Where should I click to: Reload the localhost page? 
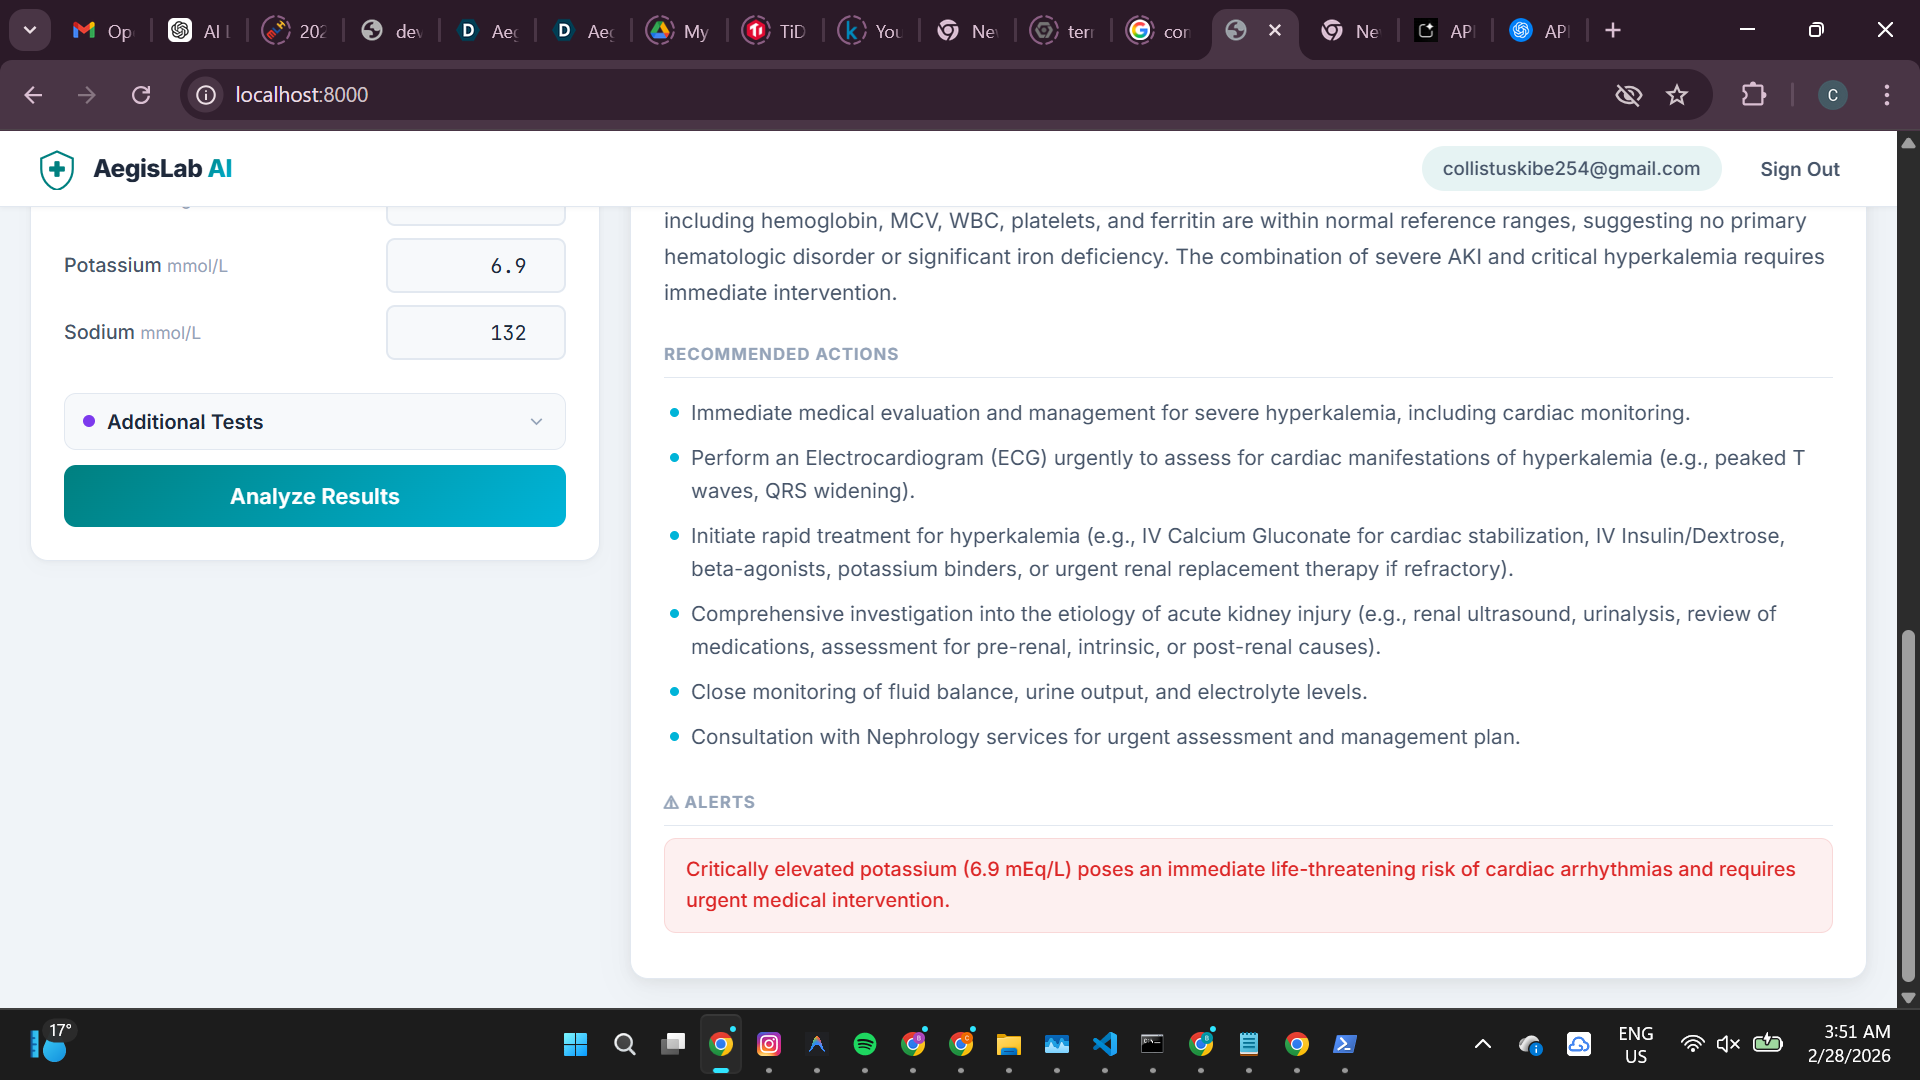[x=141, y=95]
